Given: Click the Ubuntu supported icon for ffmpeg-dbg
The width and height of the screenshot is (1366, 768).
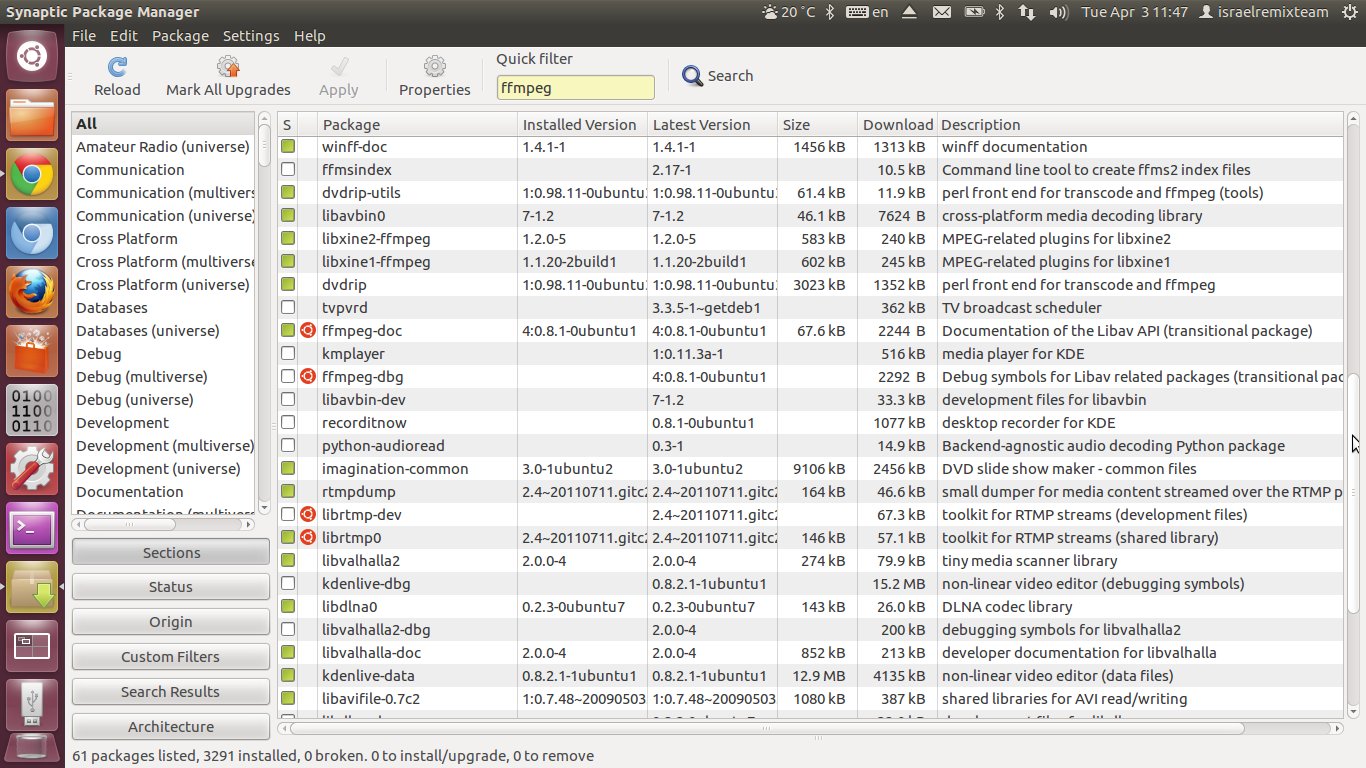Looking at the screenshot, I should point(308,376).
